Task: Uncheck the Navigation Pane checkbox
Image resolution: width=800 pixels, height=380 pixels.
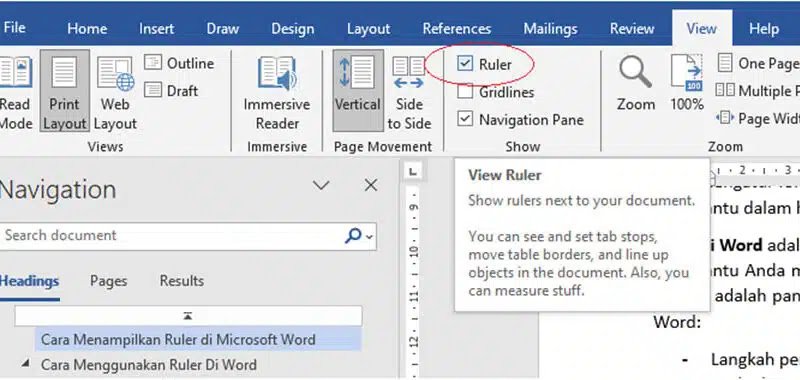Action: pos(465,119)
